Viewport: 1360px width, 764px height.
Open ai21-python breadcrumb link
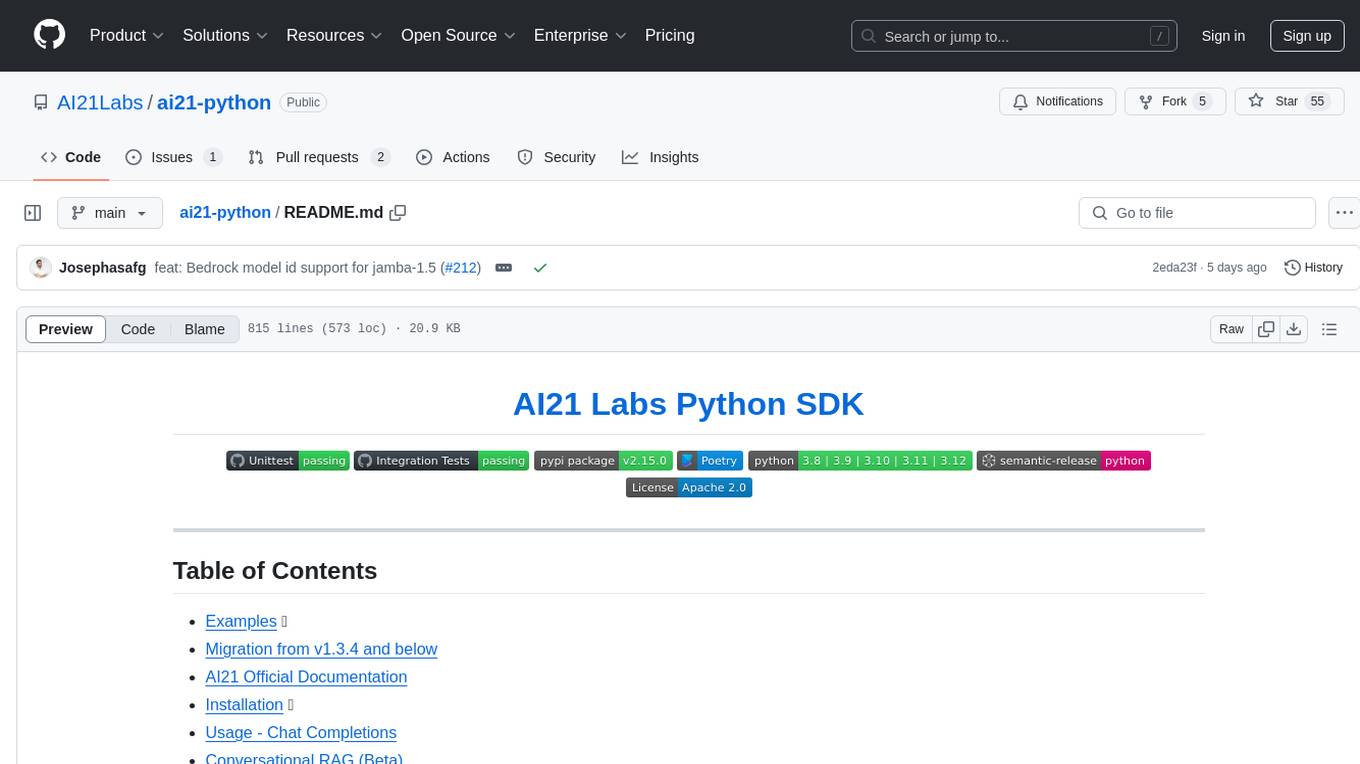pyautogui.click(x=225, y=212)
